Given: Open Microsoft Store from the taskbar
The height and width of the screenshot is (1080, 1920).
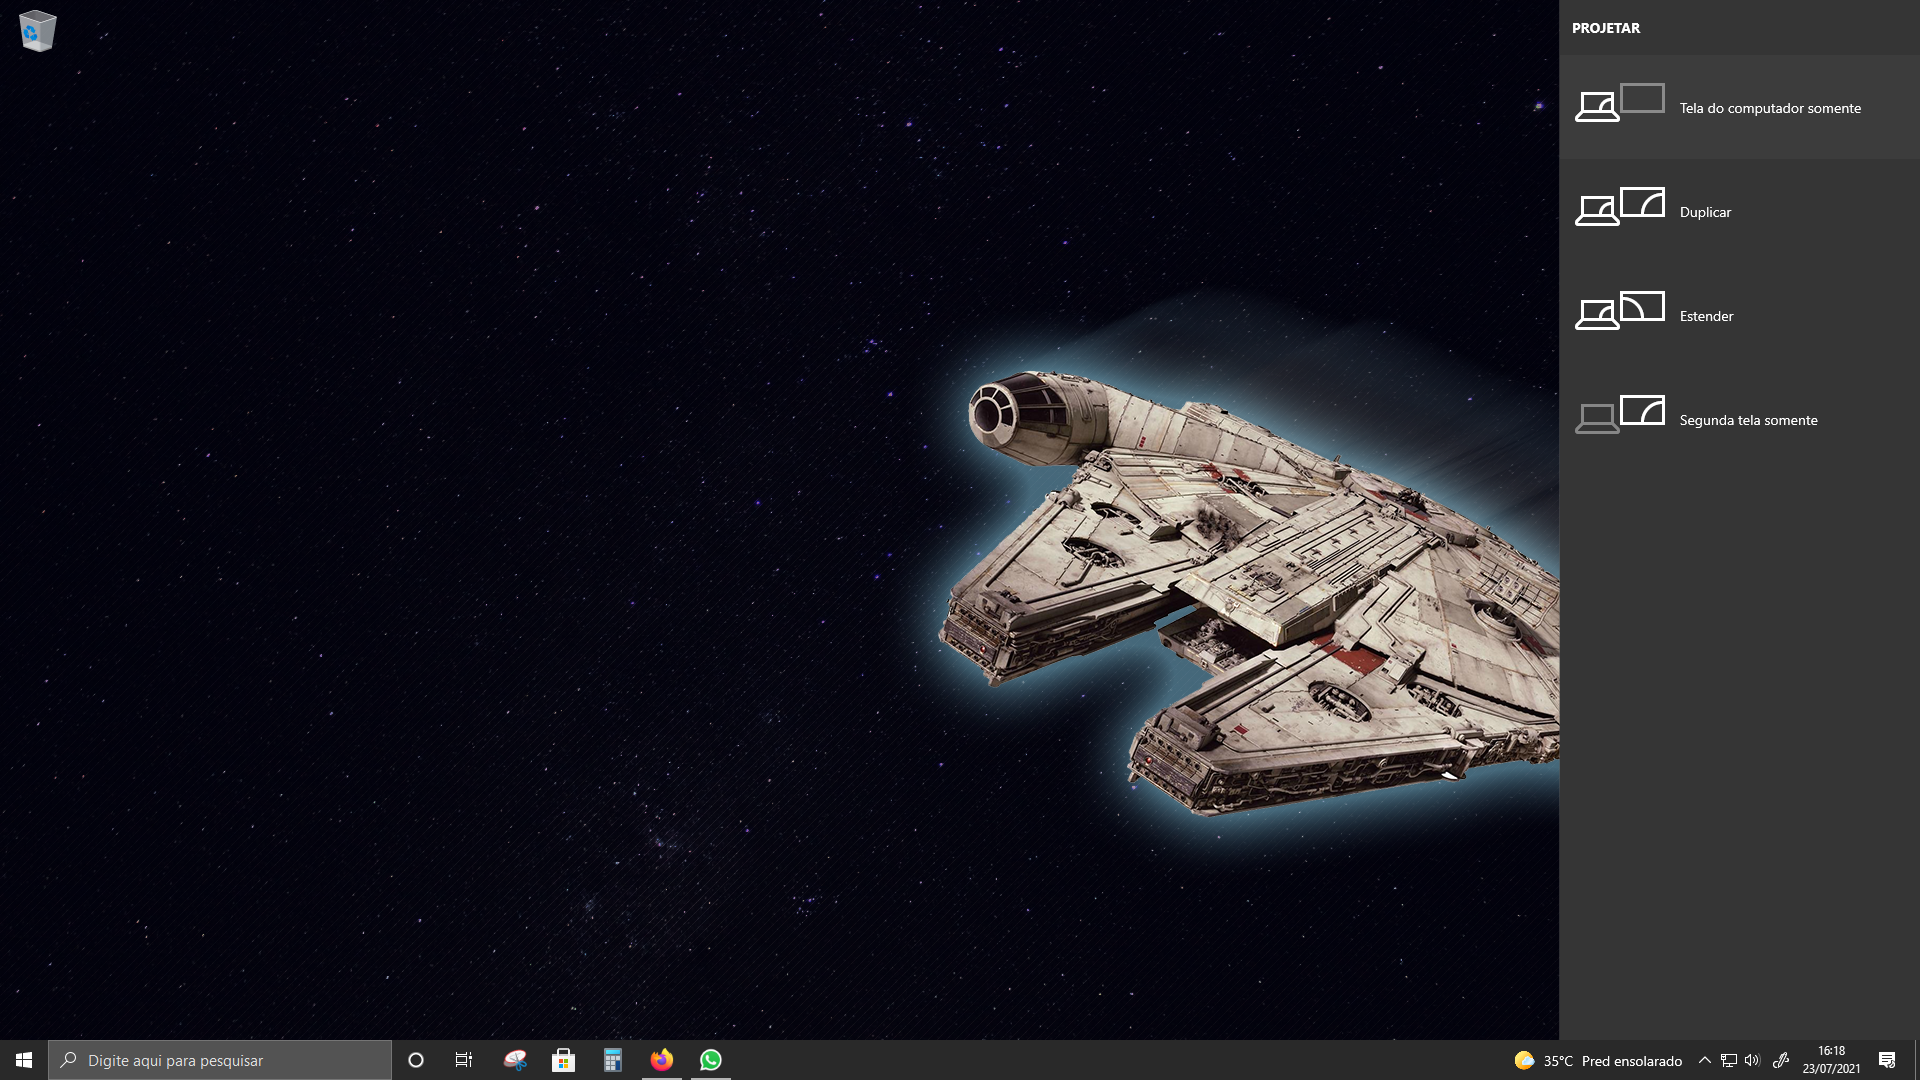Looking at the screenshot, I should pyautogui.click(x=564, y=1060).
